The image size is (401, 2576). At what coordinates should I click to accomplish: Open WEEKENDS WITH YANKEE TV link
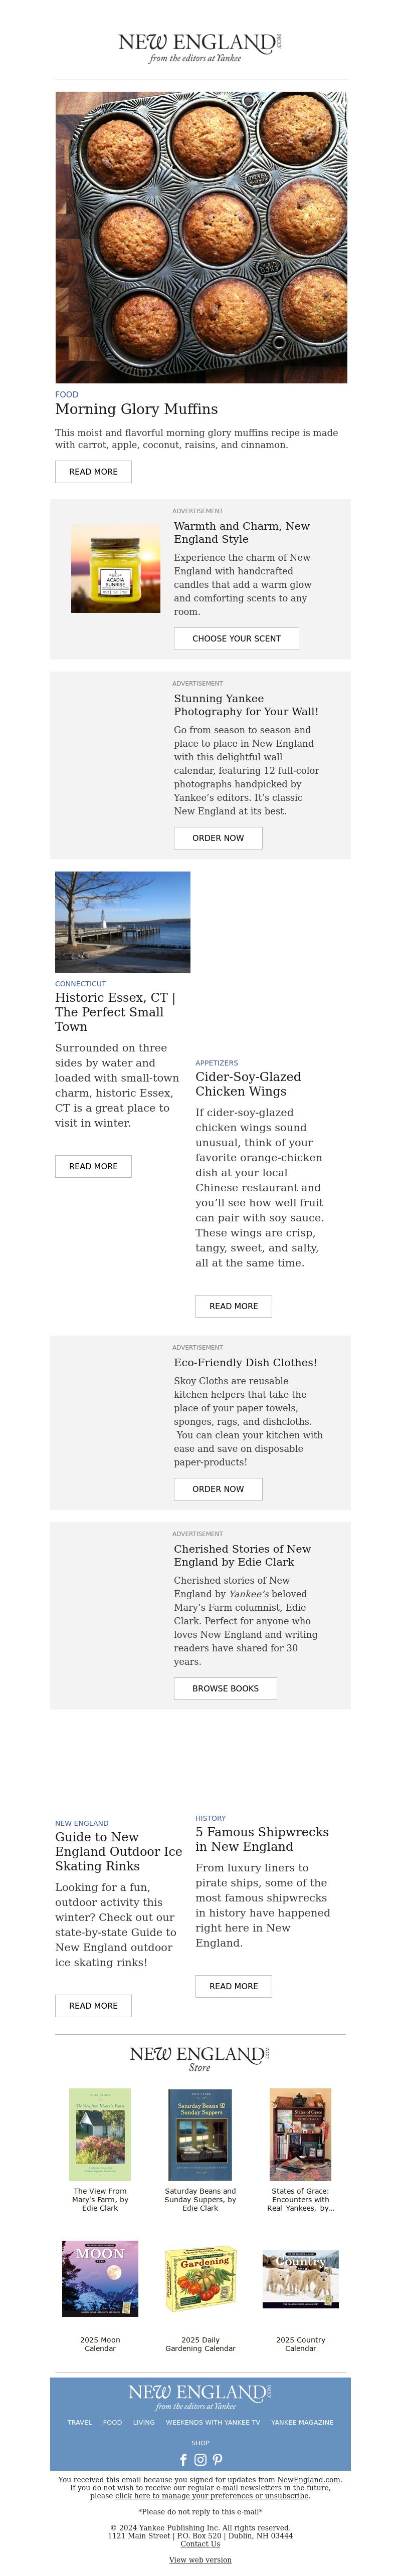tap(212, 2422)
